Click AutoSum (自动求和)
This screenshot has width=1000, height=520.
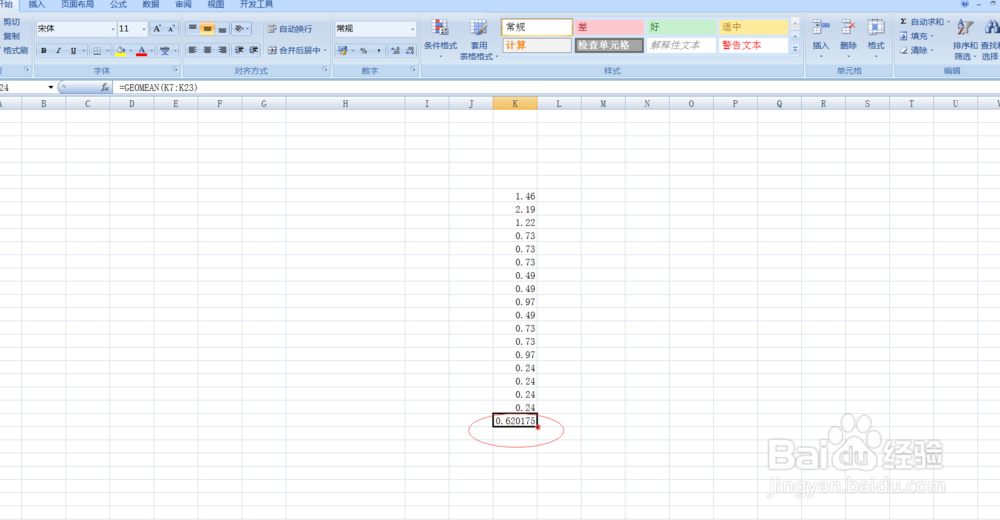[x=923, y=22]
